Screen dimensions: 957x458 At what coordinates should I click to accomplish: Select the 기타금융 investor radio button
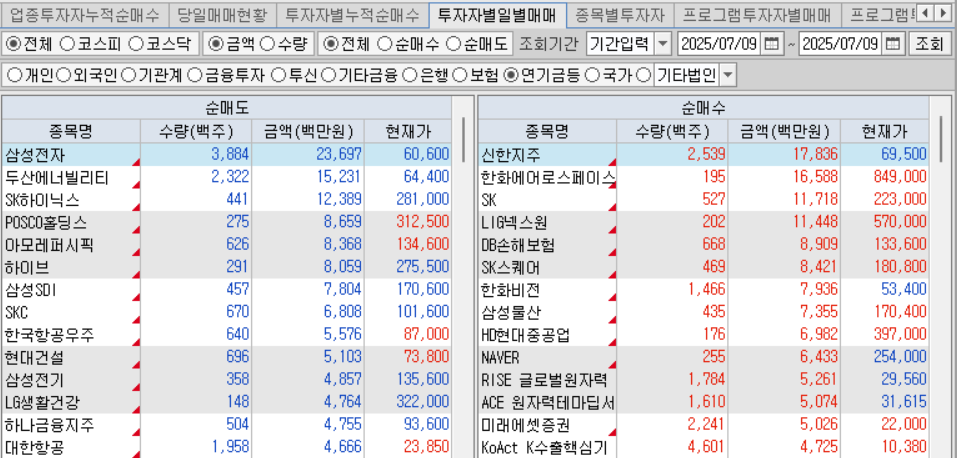point(328,75)
